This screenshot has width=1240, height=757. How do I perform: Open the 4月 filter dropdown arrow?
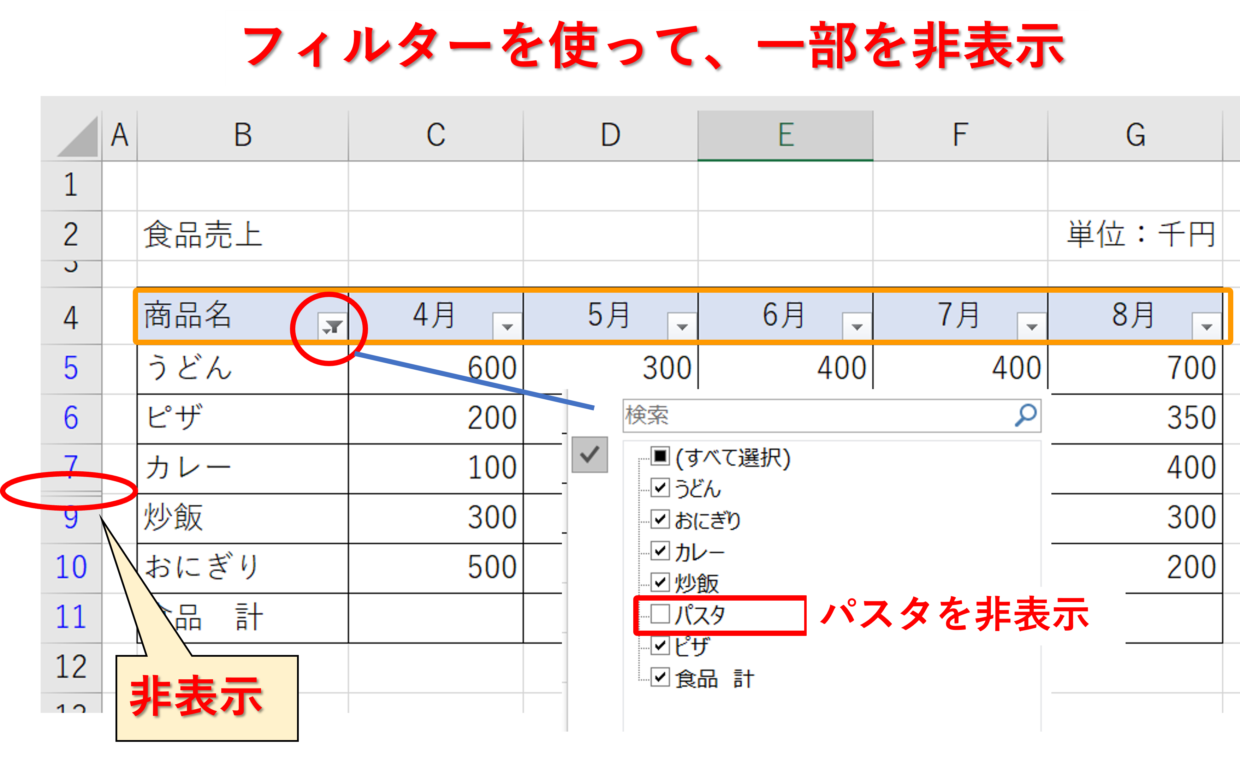[x=508, y=327]
